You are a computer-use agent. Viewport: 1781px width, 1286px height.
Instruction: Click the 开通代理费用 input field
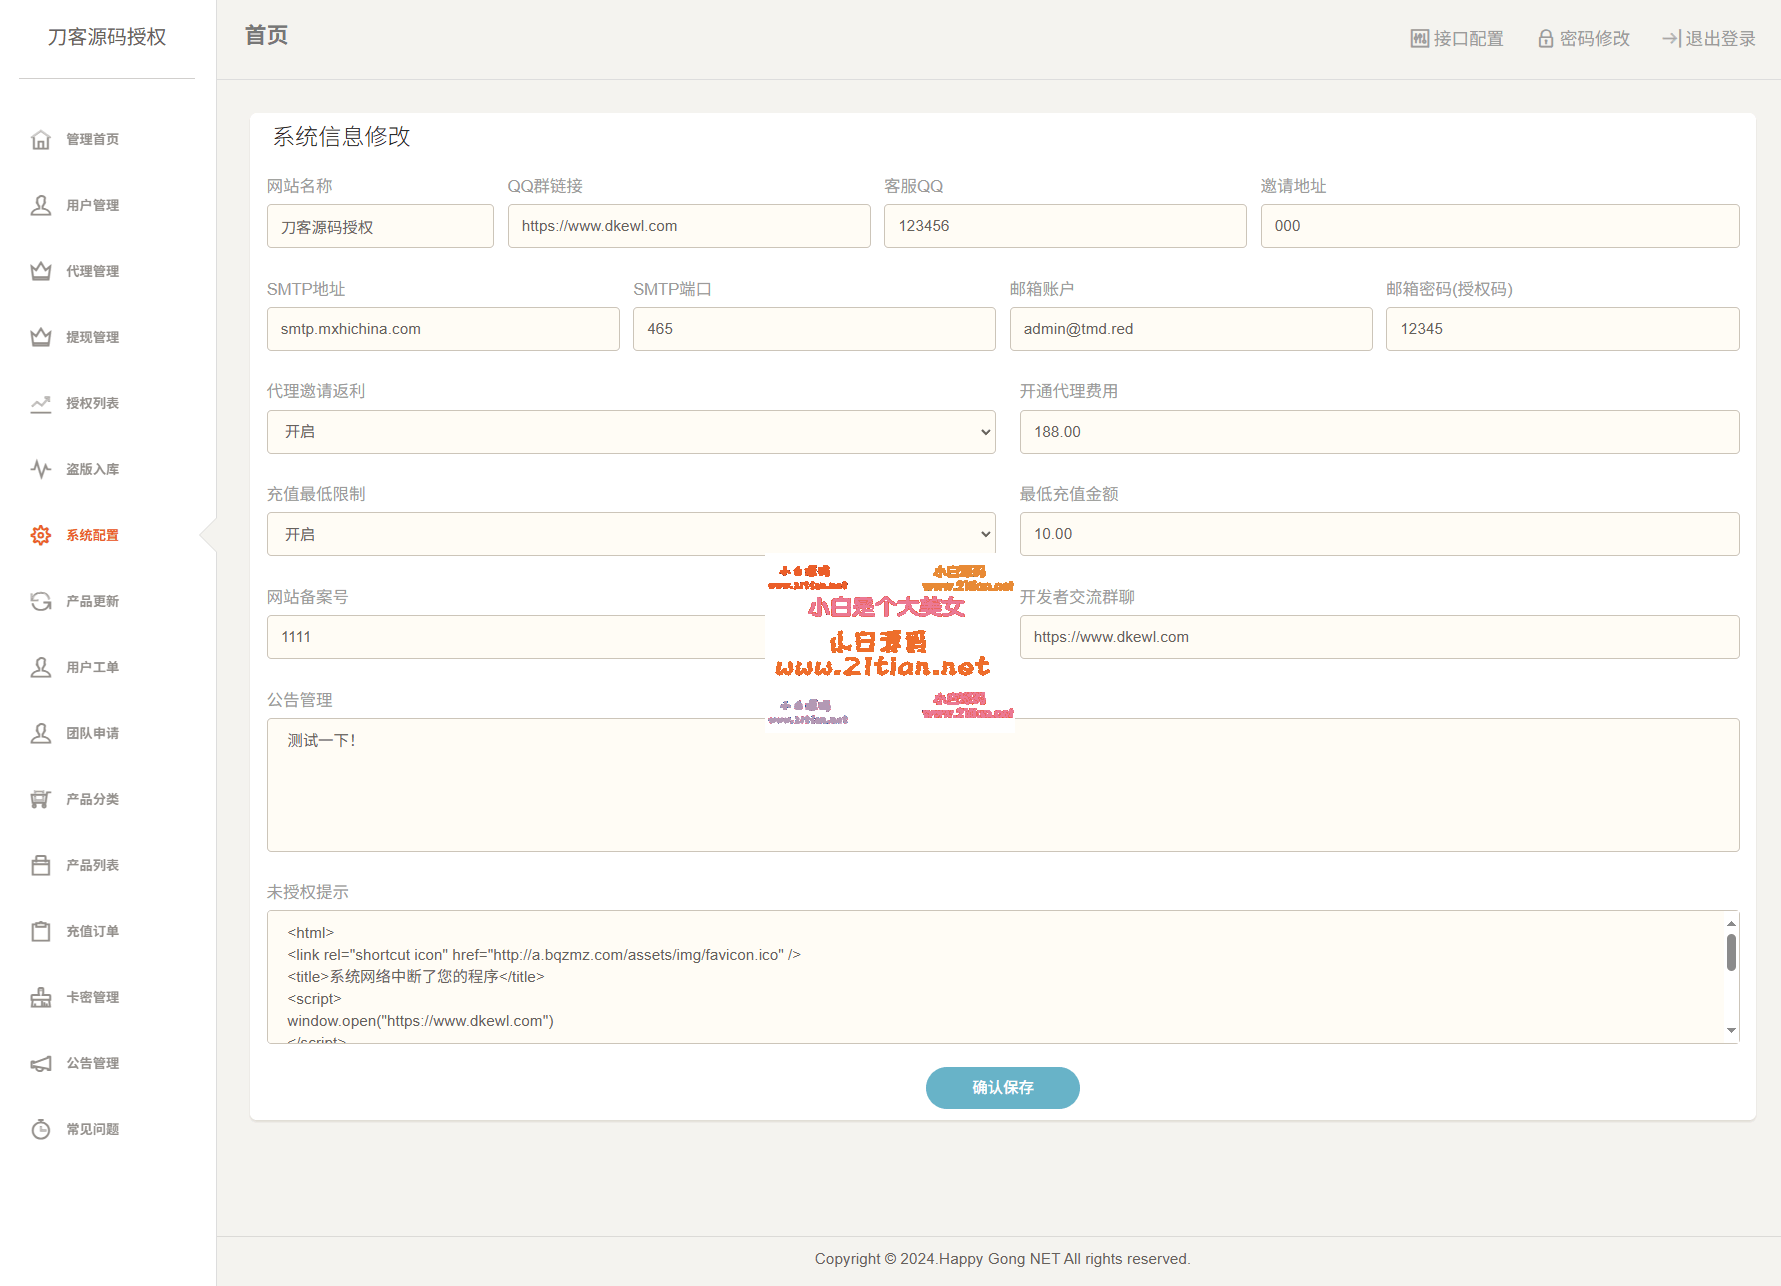1379,432
